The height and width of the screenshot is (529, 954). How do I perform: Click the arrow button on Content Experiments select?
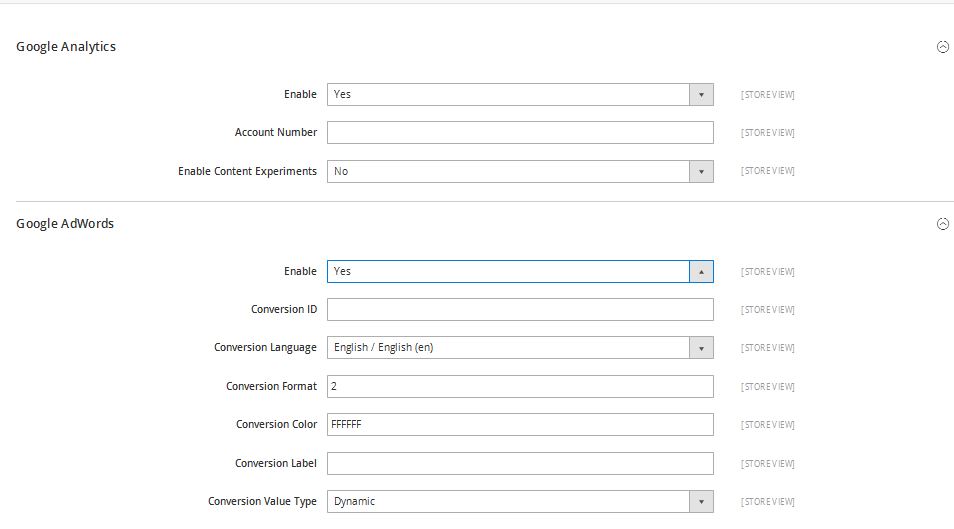701,171
